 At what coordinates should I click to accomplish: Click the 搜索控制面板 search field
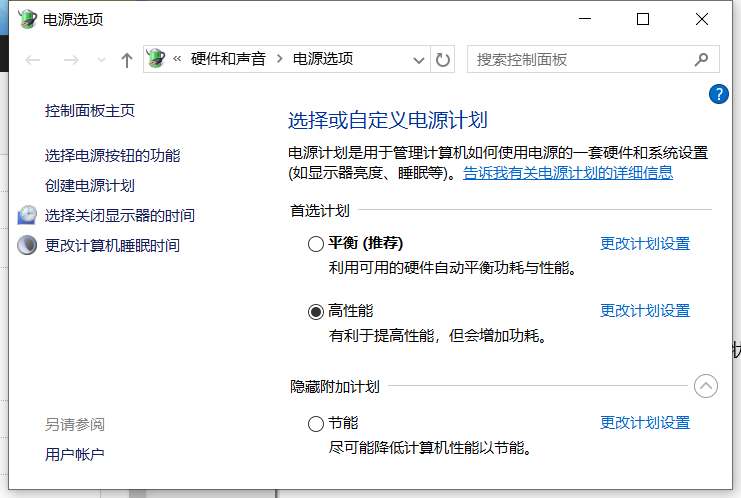(580, 60)
